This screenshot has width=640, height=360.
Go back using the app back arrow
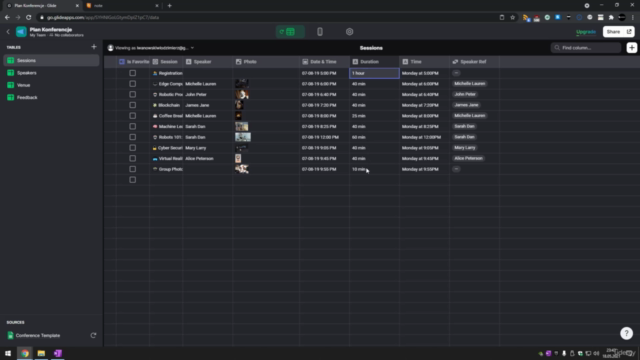tap(8, 32)
